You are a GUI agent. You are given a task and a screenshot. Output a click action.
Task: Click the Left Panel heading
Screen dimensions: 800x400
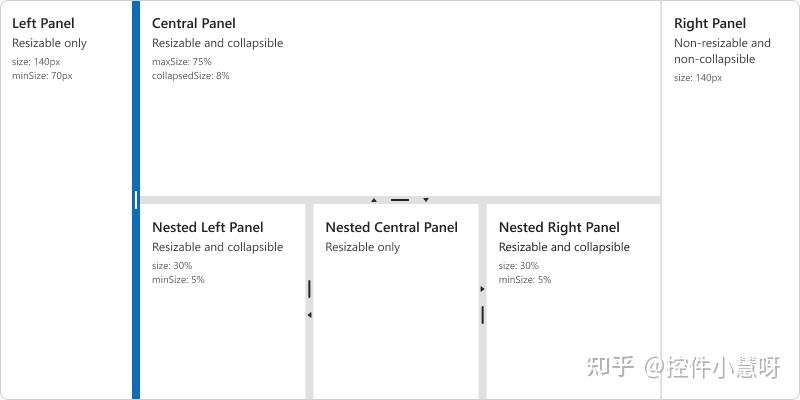click(43, 23)
